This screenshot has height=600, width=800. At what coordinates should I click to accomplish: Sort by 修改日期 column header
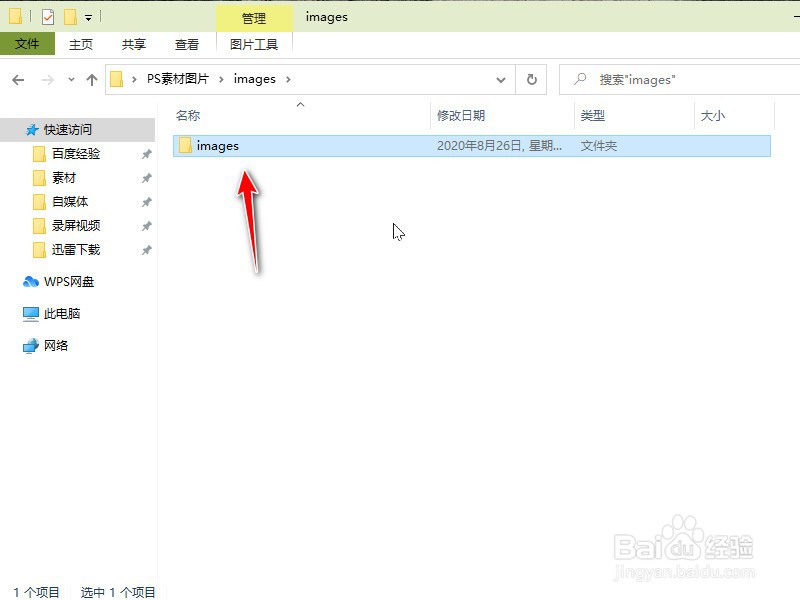(x=461, y=115)
